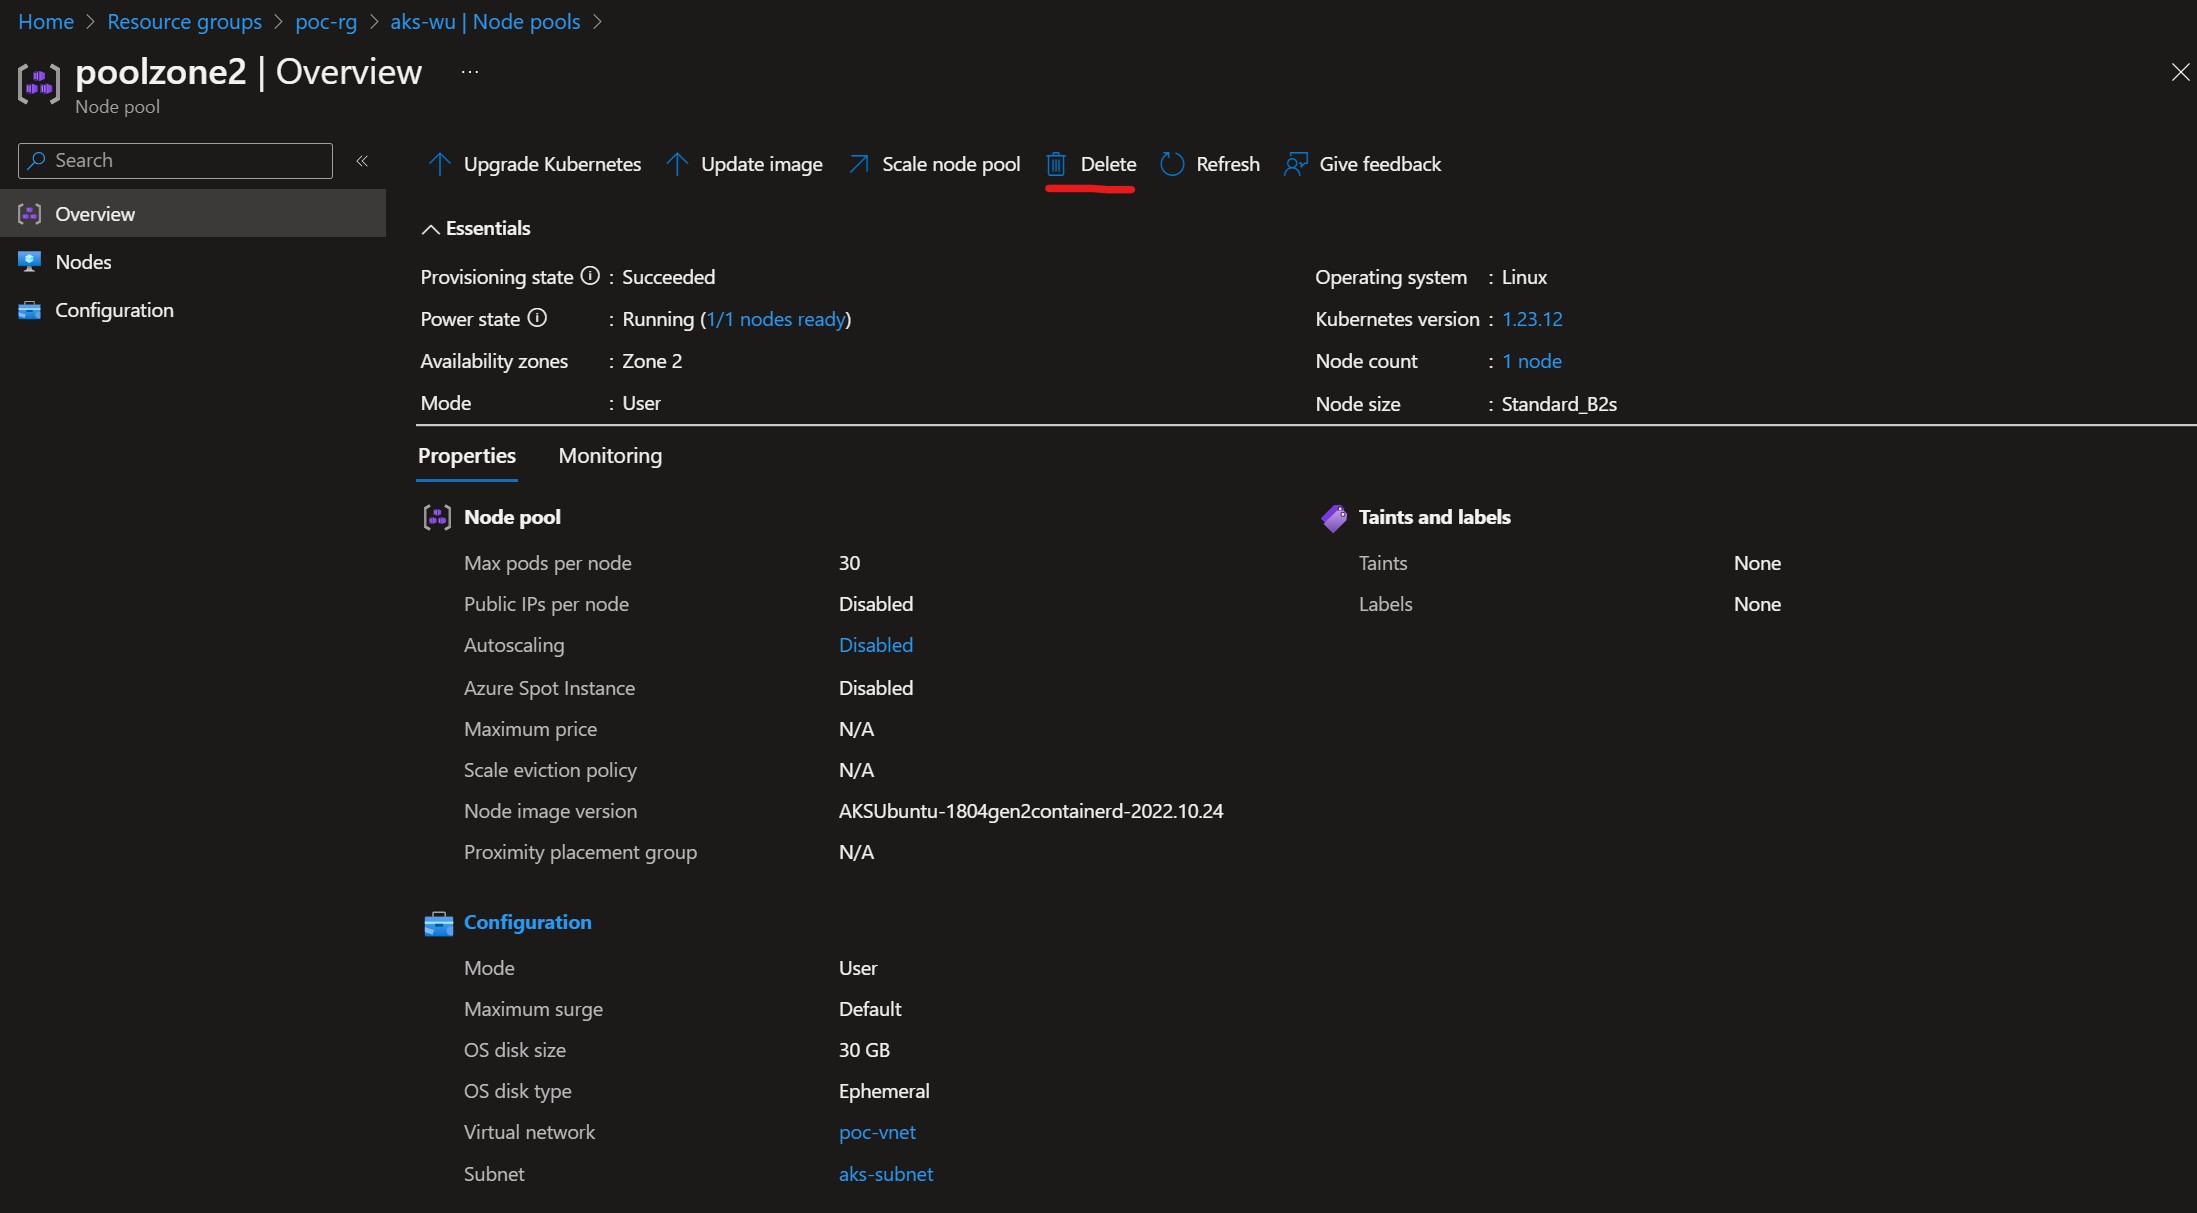Switch to the Monitoring tab

pyautogui.click(x=610, y=456)
